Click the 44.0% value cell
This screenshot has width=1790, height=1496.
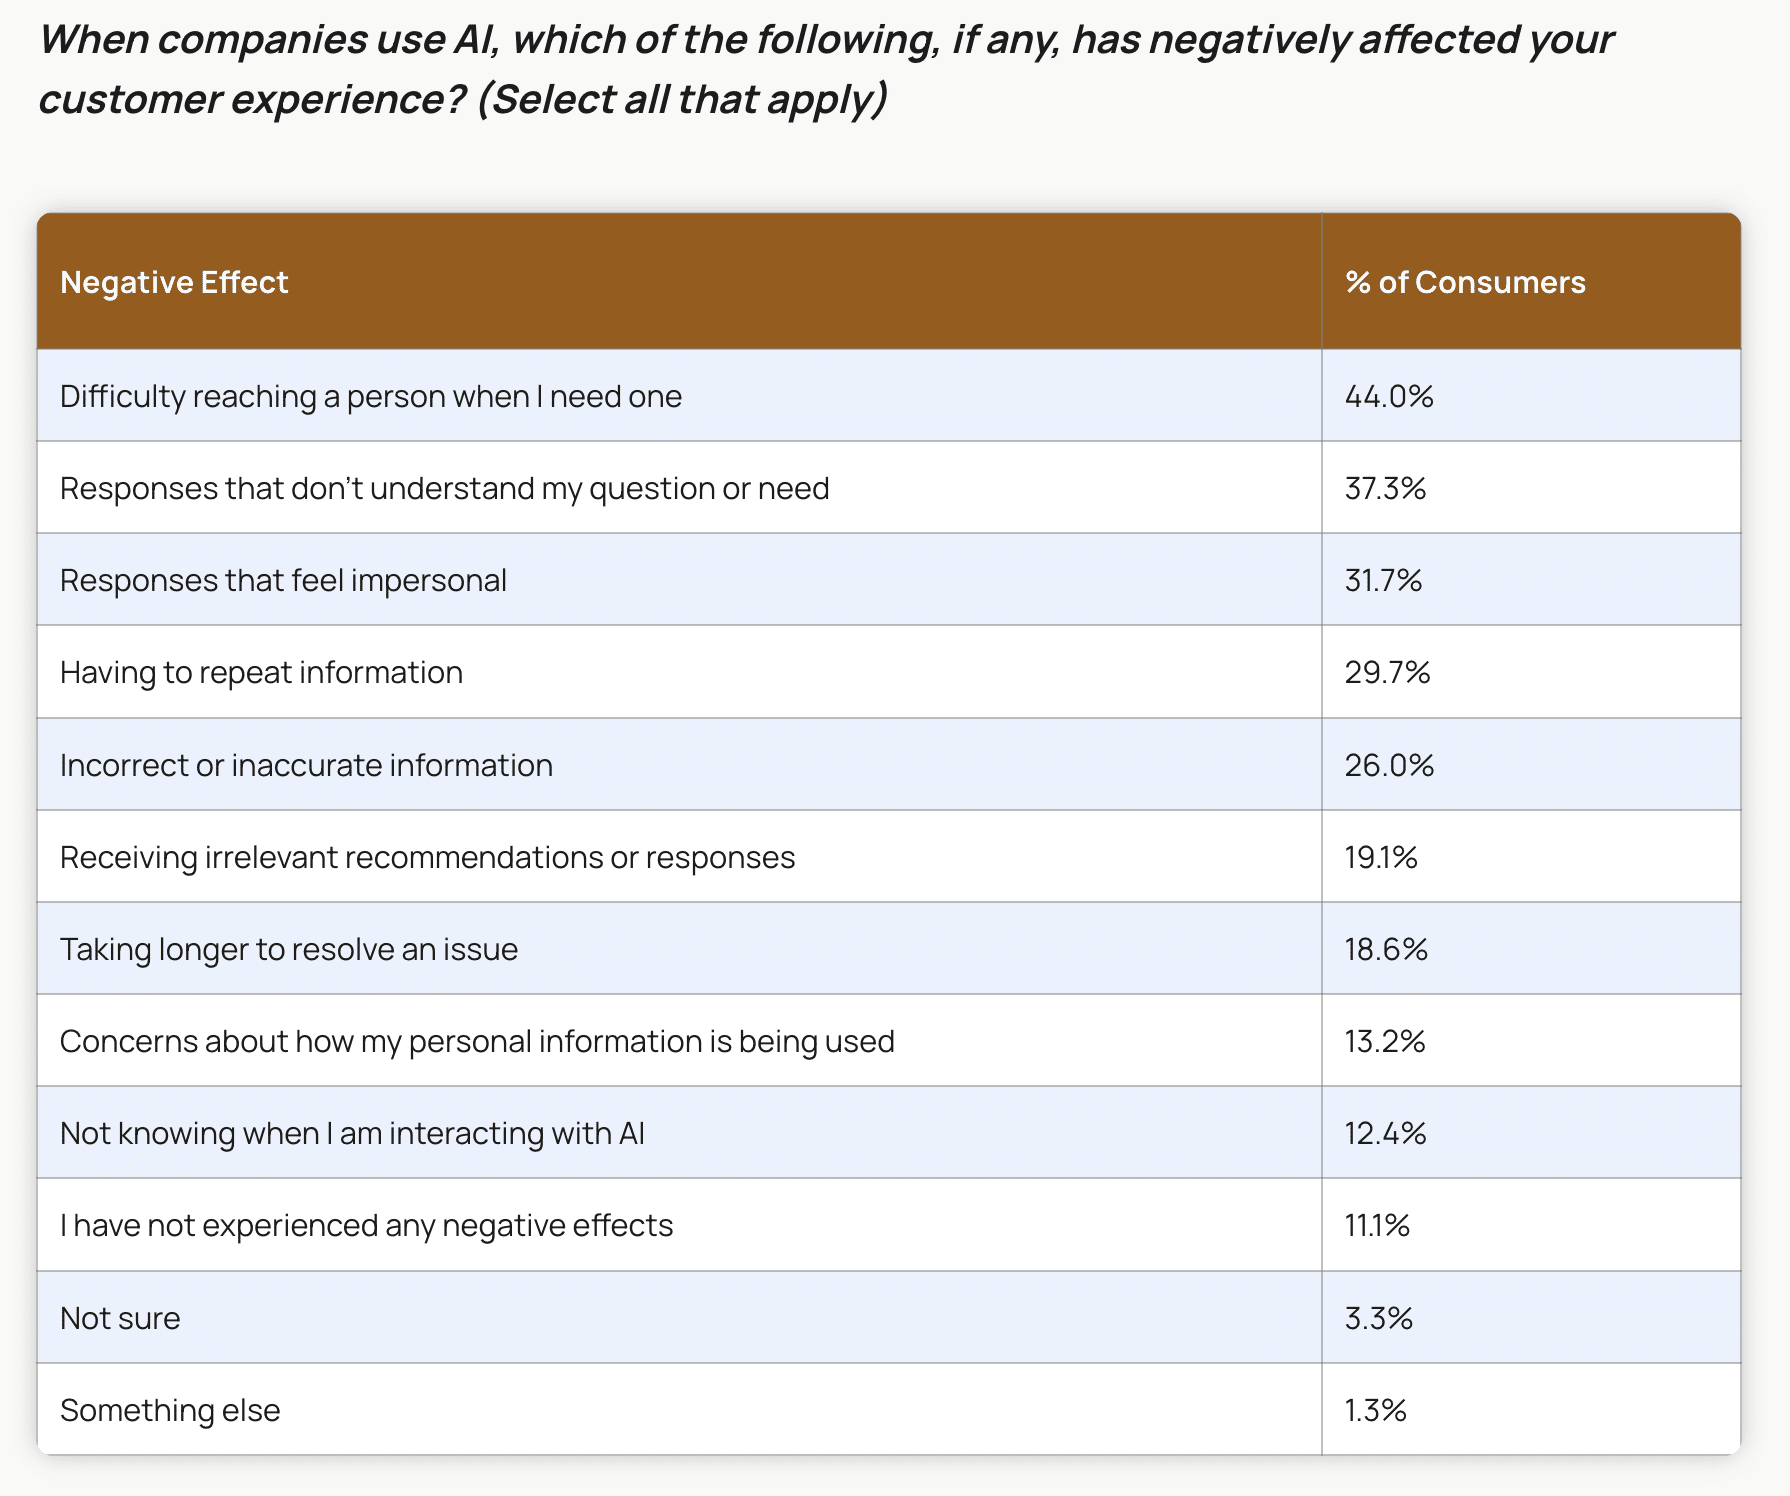coord(1531,396)
